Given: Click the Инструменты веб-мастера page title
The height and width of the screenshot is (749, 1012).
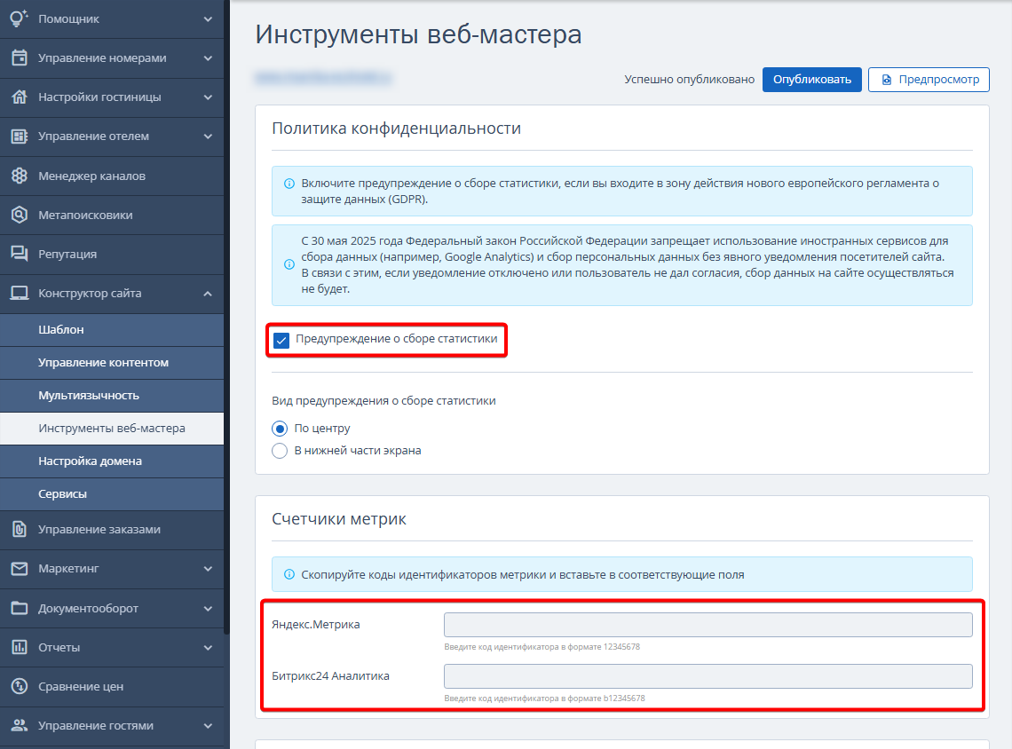Looking at the screenshot, I should [418, 34].
